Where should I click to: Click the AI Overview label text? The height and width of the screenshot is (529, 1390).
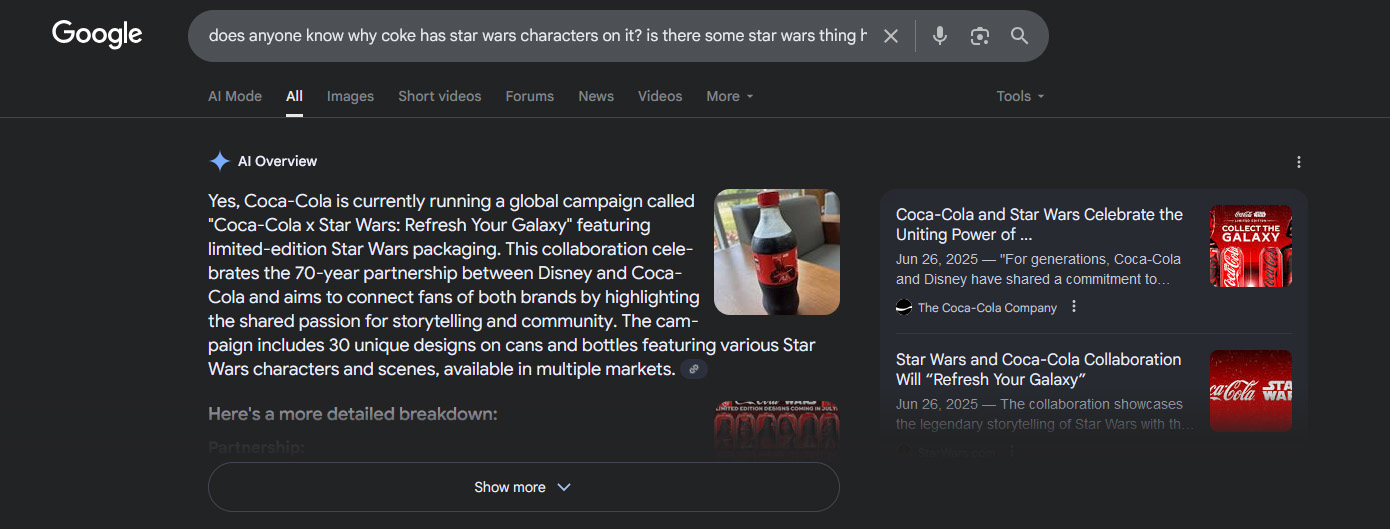(277, 161)
